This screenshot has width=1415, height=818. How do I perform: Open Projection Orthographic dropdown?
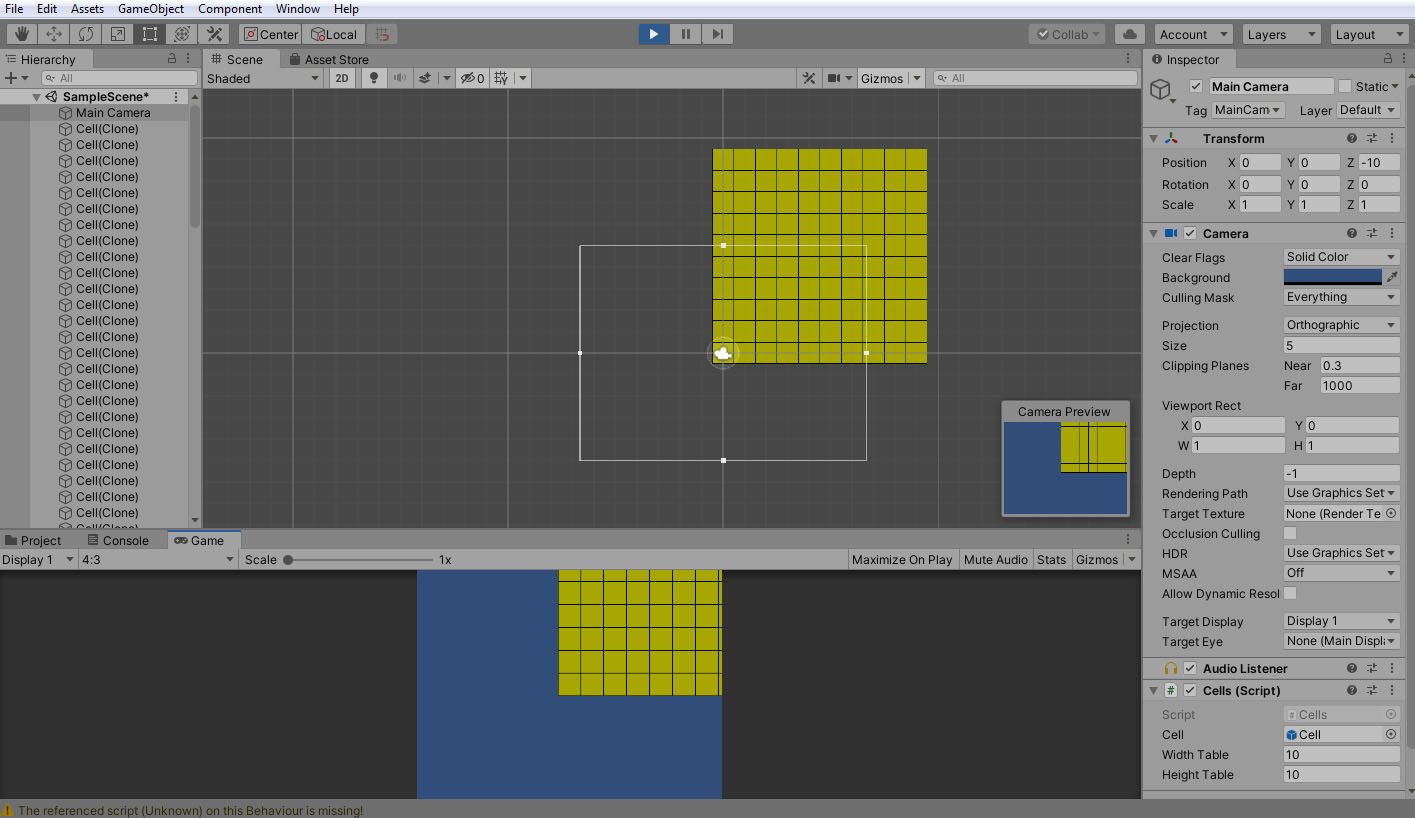[1341, 325]
